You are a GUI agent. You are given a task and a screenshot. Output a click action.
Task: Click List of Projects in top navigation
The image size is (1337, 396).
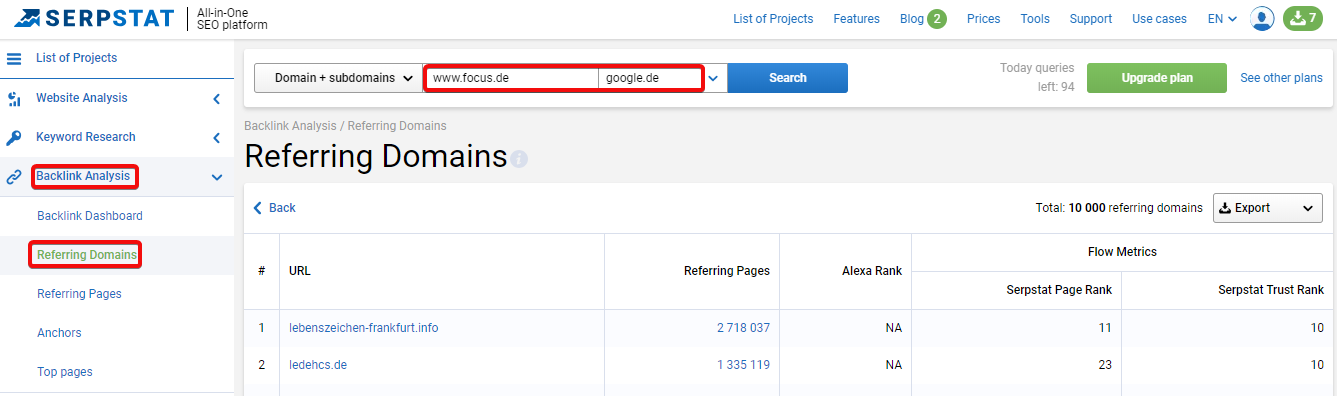(x=773, y=19)
